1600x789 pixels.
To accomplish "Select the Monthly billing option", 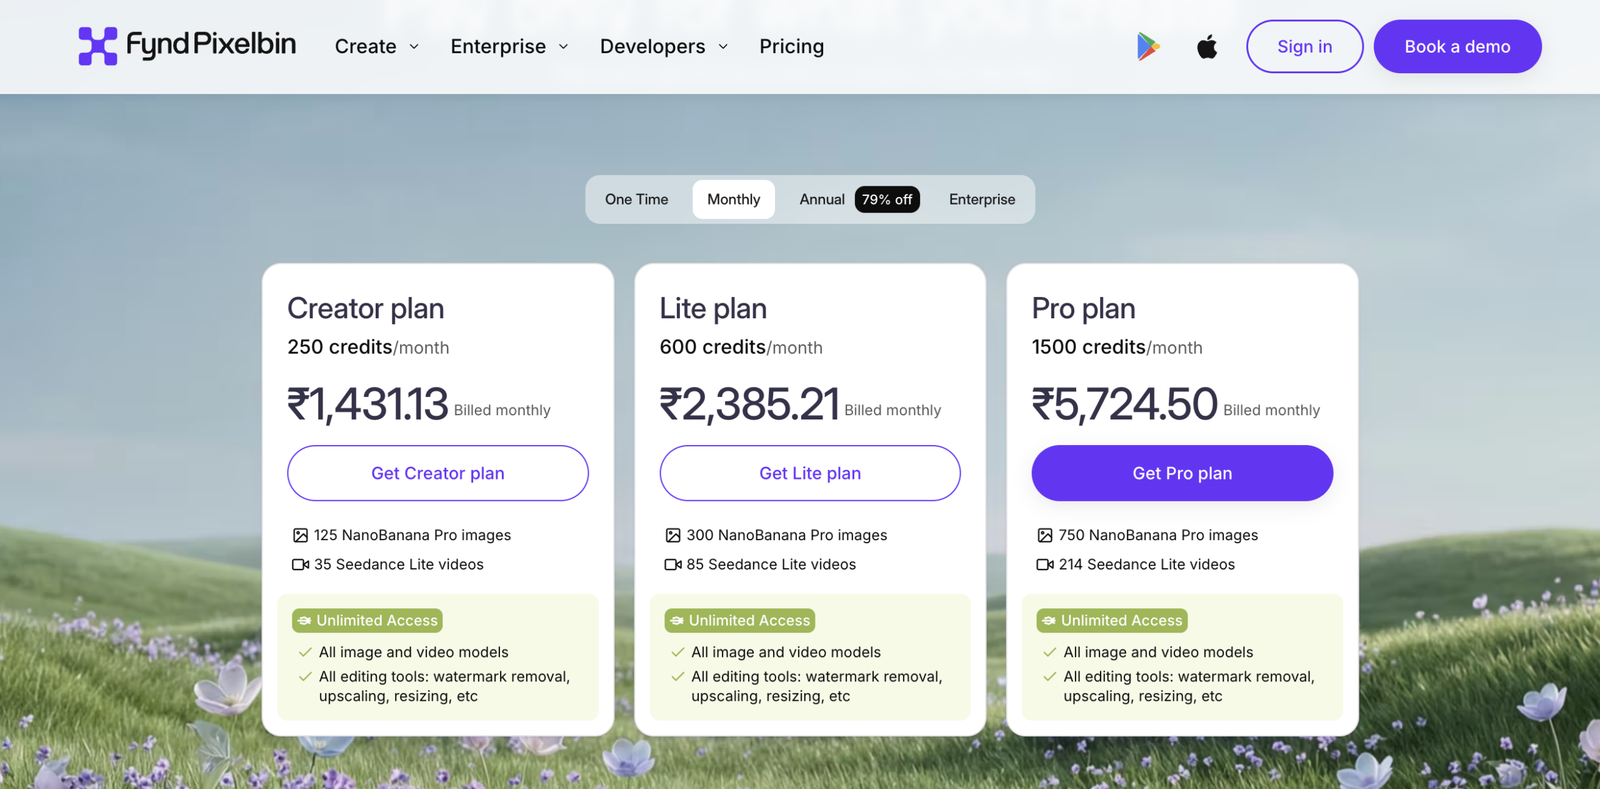I will point(734,199).
